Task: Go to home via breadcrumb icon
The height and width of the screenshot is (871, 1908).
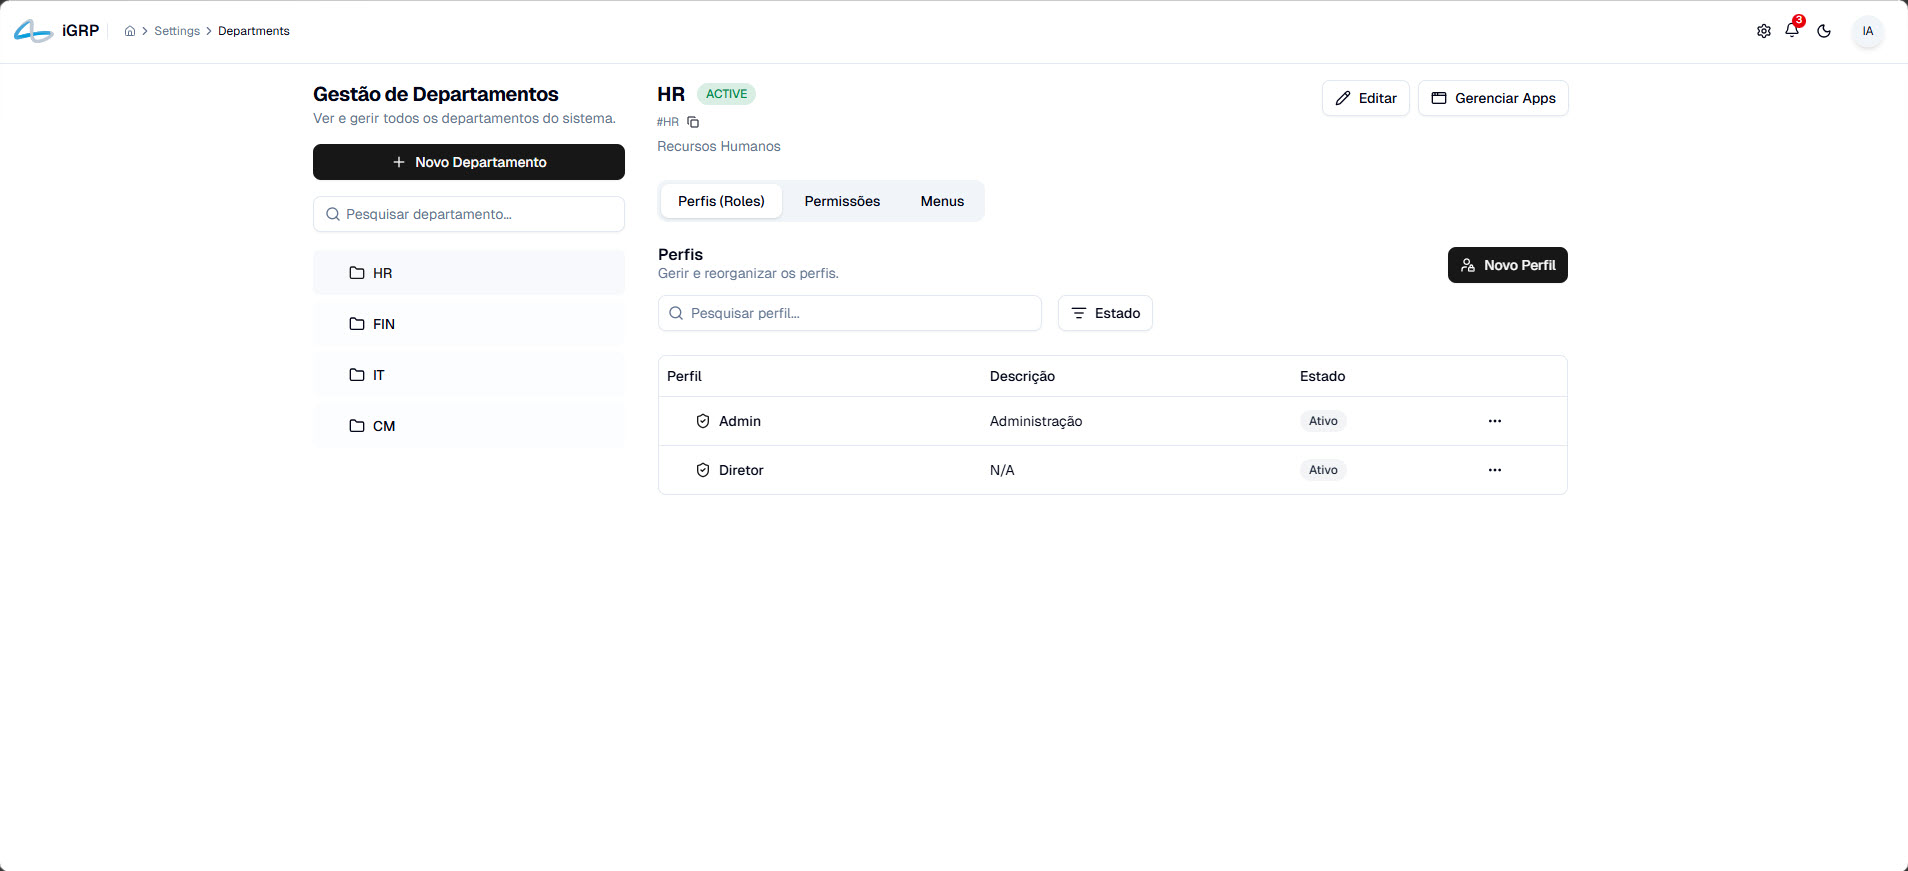Action: (130, 31)
